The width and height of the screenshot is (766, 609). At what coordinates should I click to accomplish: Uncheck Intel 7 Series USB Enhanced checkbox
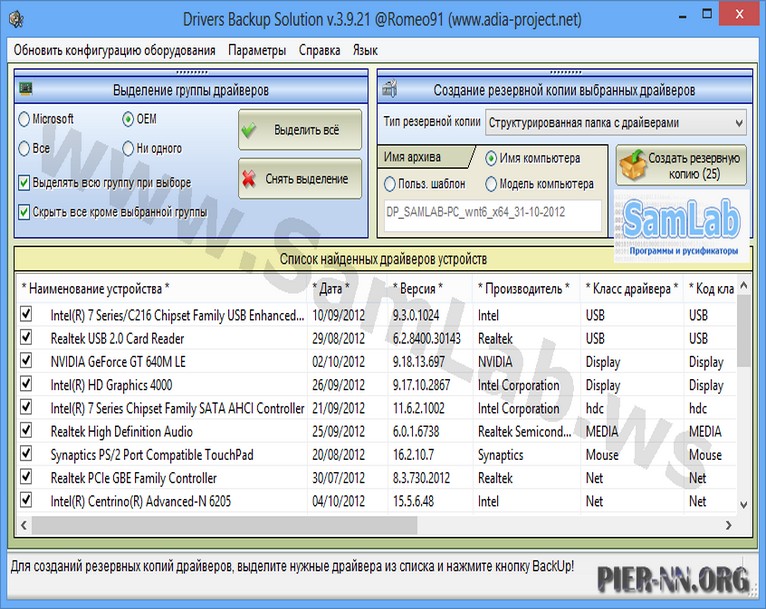pyautogui.click(x=26, y=314)
